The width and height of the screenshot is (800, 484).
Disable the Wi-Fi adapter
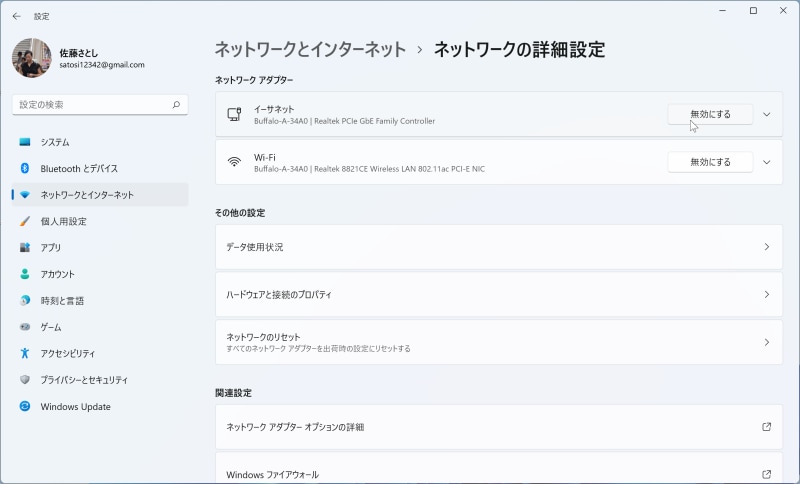tap(709, 162)
